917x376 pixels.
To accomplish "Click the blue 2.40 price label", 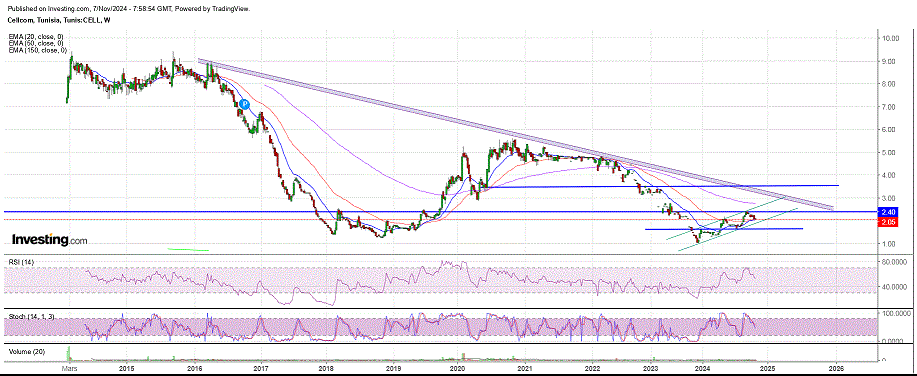I will 888,212.
